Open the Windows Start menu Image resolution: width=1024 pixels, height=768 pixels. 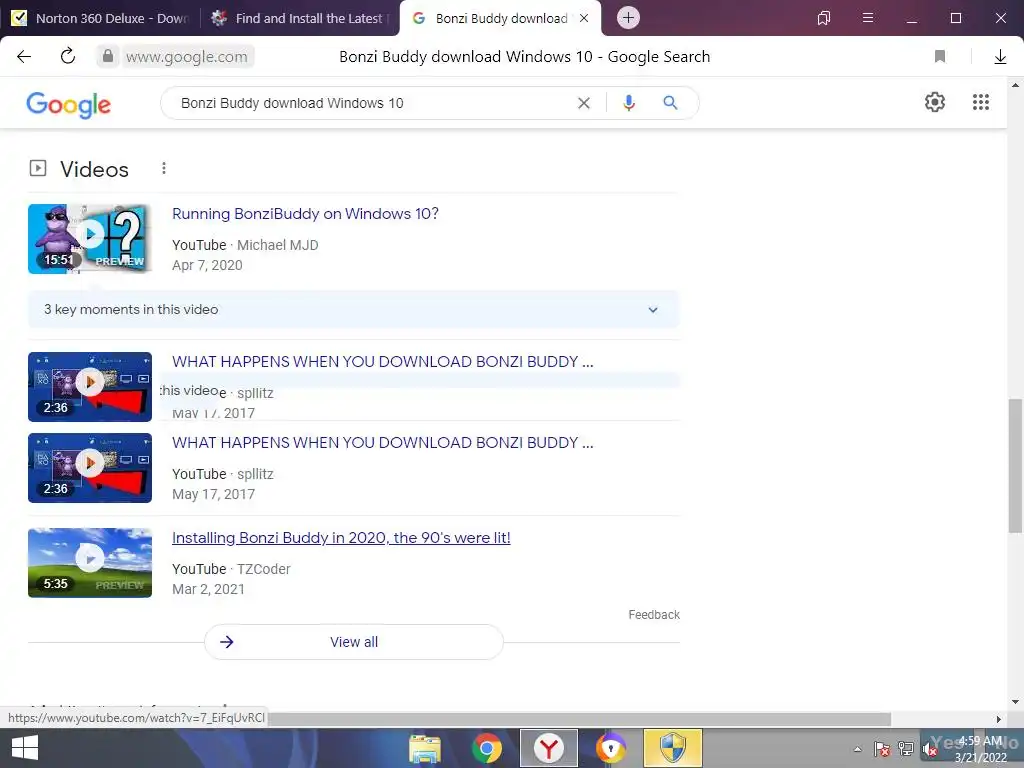pyautogui.click(x=24, y=748)
